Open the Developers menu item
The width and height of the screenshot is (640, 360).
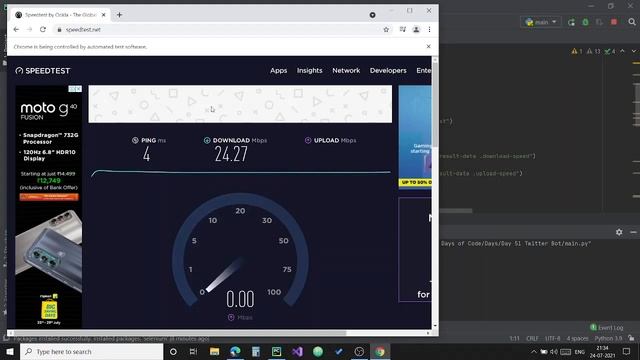[388, 70]
